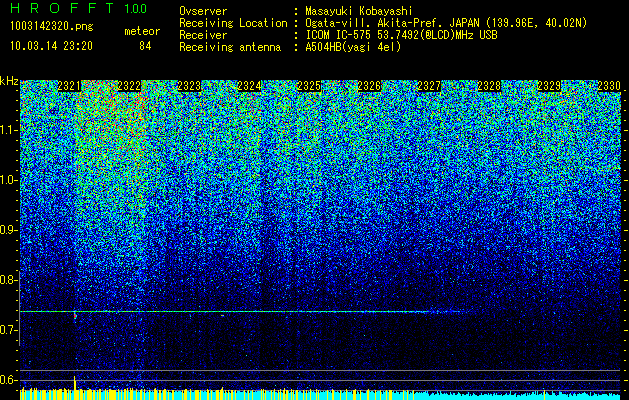The height and width of the screenshot is (400, 629).
Task: Click the 0.9 kHz axis label
Action: [8, 230]
